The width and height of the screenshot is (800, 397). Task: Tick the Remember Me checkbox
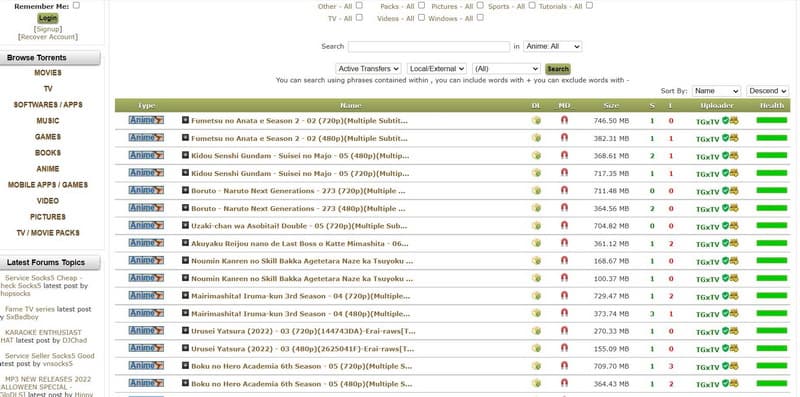(x=76, y=5)
